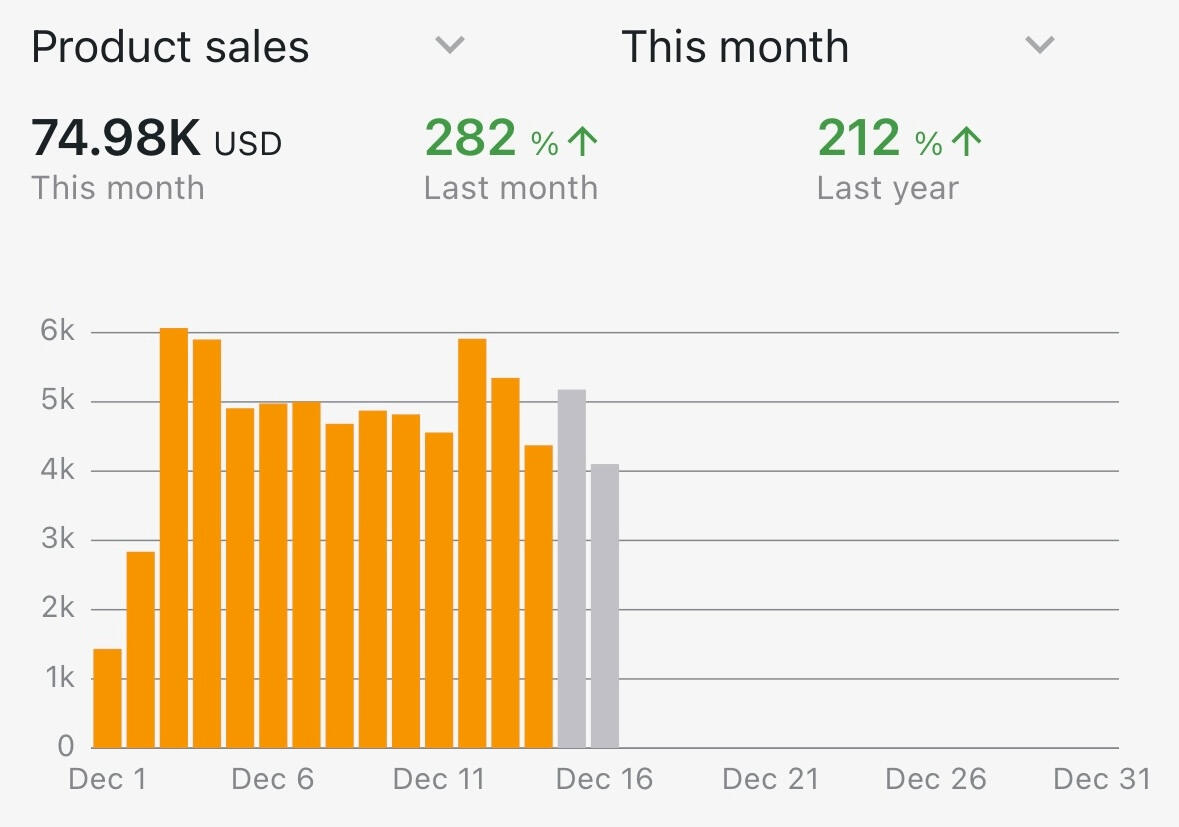This screenshot has height=827, width=1179.
Task: Expand the This month period chevron
Action: 1040,46
